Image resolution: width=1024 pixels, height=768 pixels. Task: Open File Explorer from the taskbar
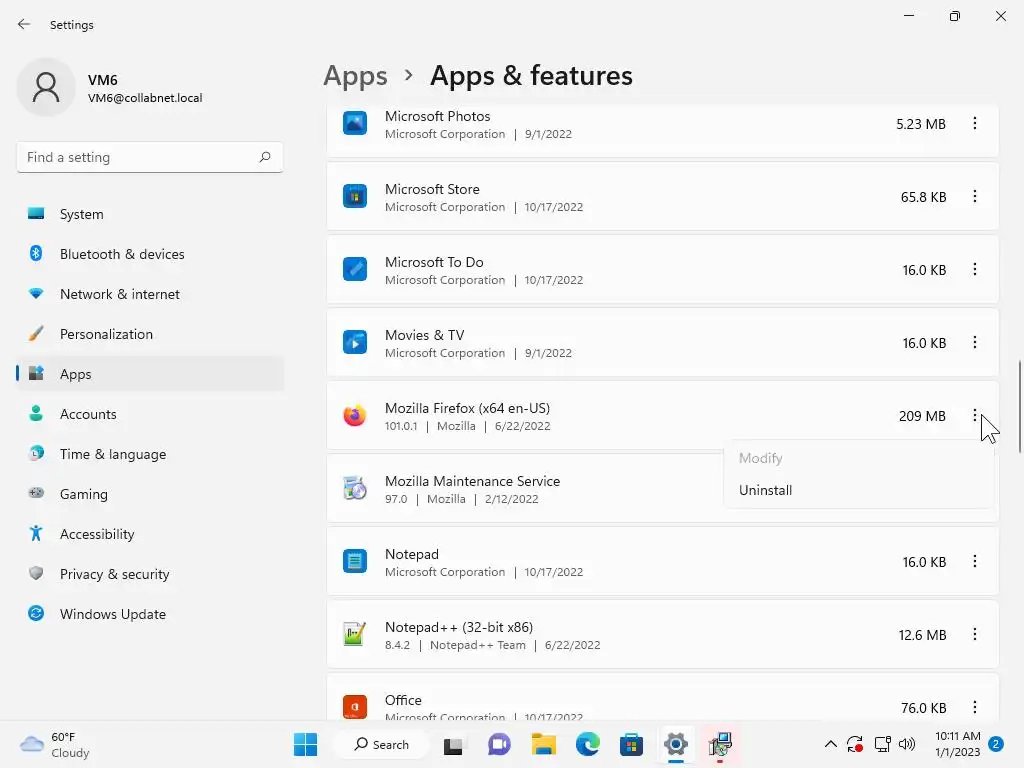click(x=543, y=744)
